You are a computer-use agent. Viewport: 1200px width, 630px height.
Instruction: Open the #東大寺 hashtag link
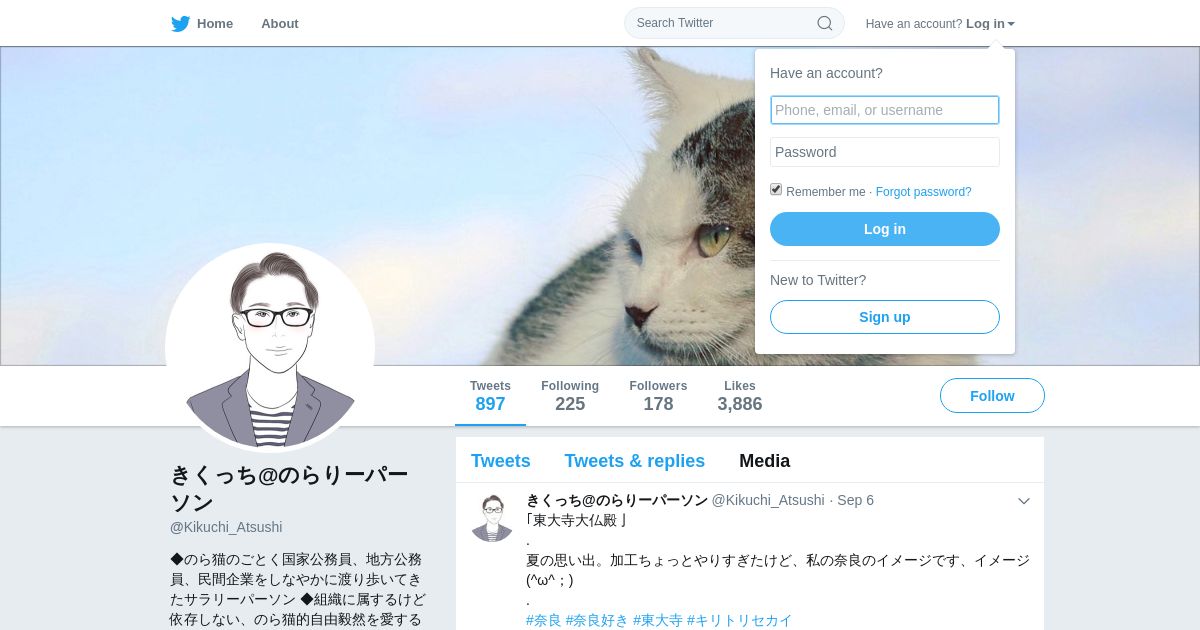[657, 620]
